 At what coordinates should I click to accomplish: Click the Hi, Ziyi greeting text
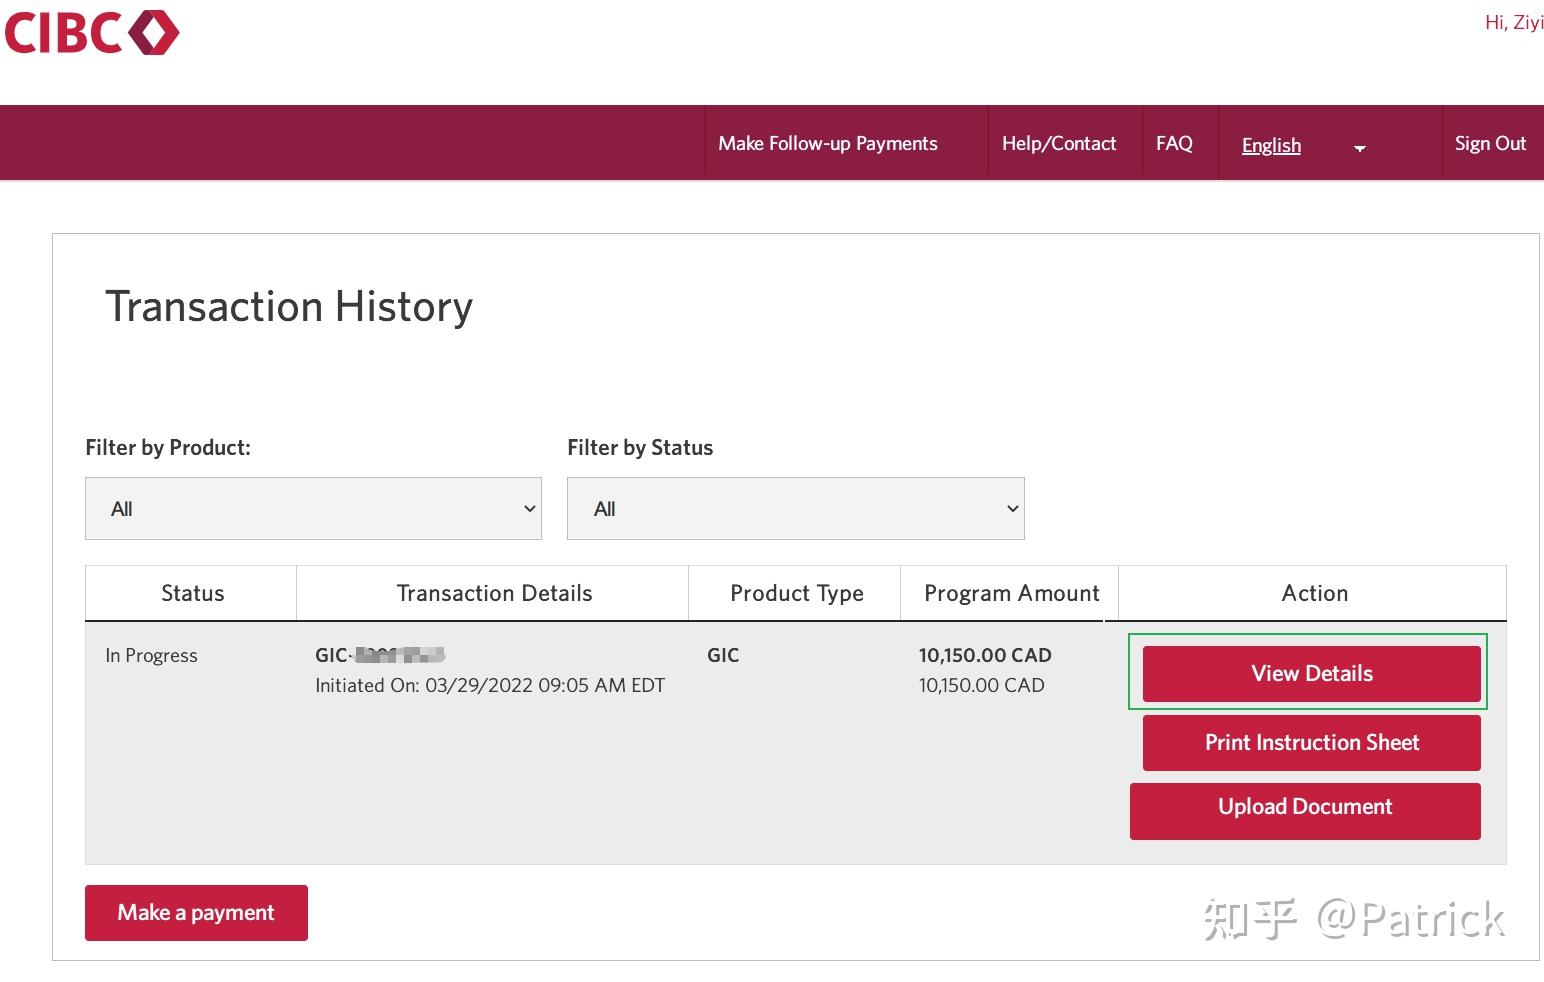[x=1513, y=23]
